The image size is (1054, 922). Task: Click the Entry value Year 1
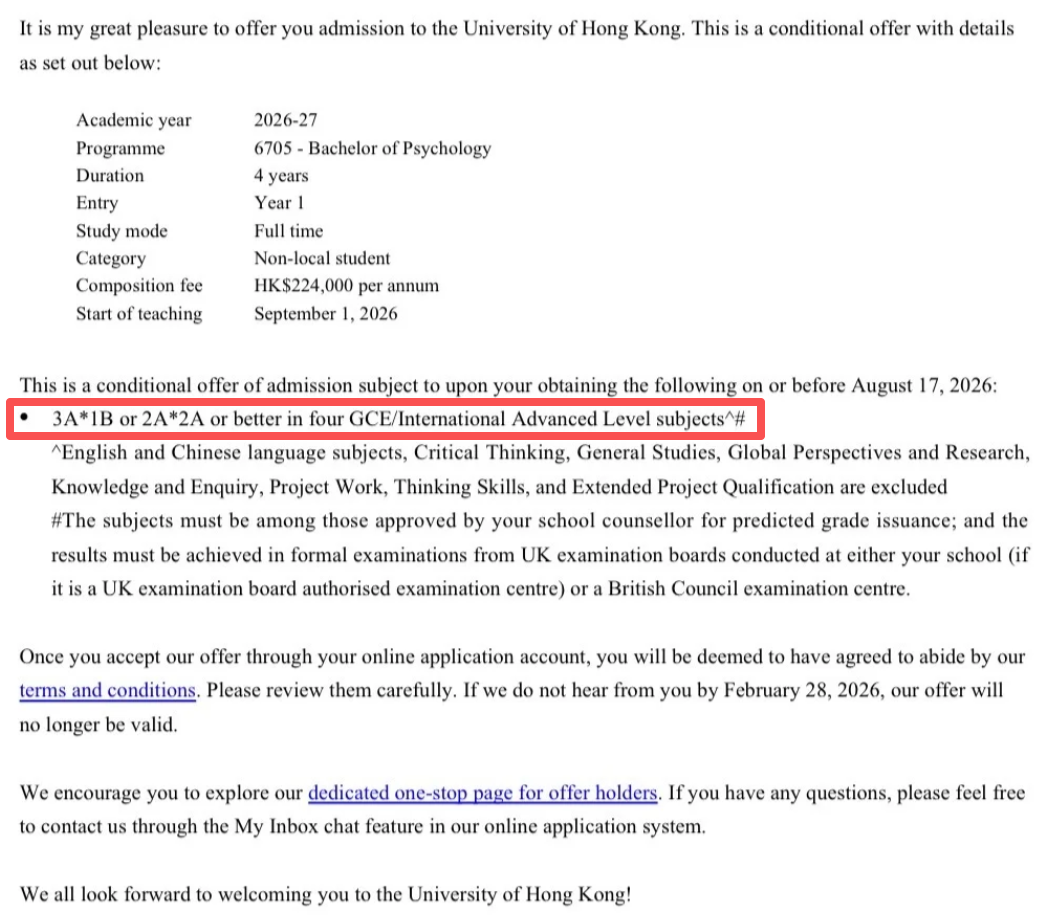coord(279,203)
